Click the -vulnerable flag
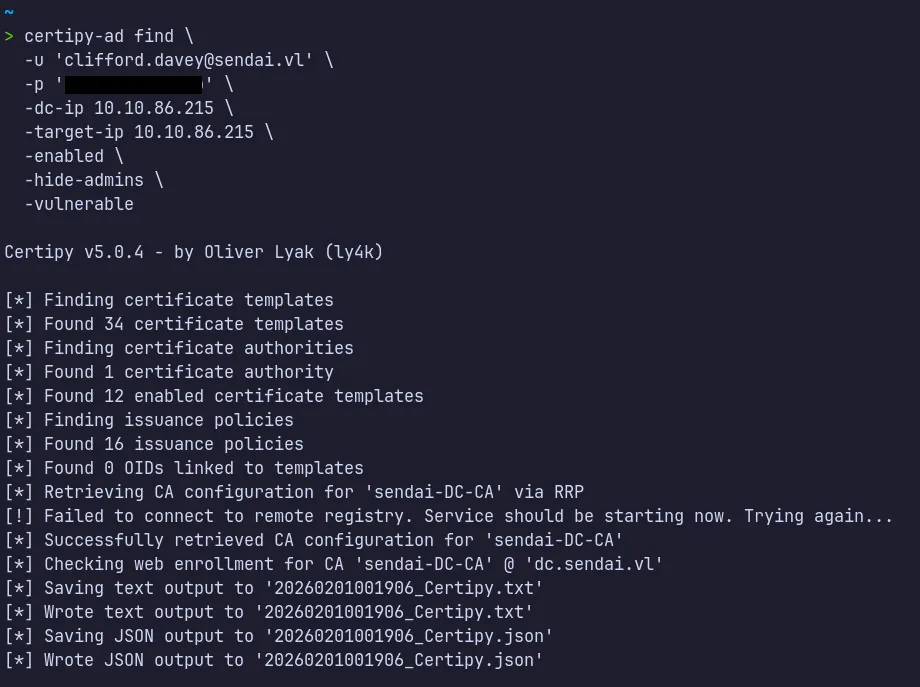Viewport: 920px width, 687px height. [79, 204]
